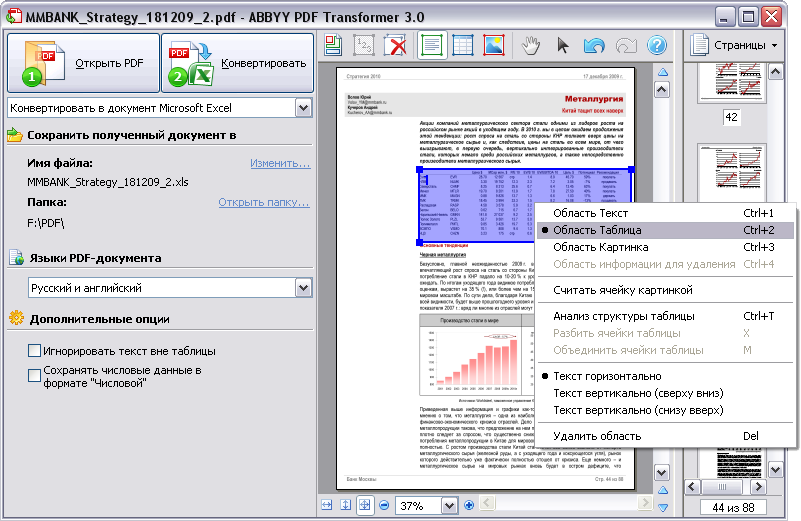The image size is (801, 521).
Task: Maximize the ABBYY PDF Transformer window
Action: pyautogui.click(x=748, y=17)
